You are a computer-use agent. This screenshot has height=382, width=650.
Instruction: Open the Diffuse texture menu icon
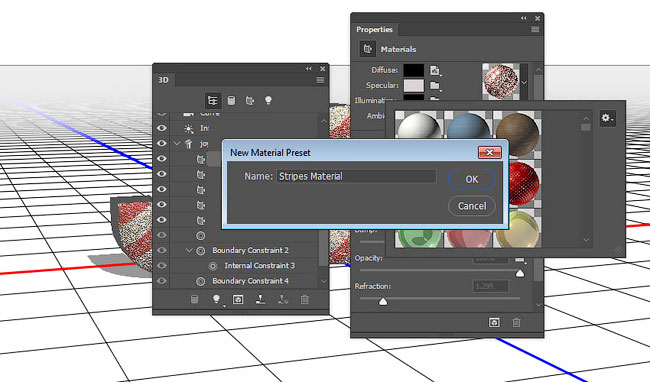(435, 70)
